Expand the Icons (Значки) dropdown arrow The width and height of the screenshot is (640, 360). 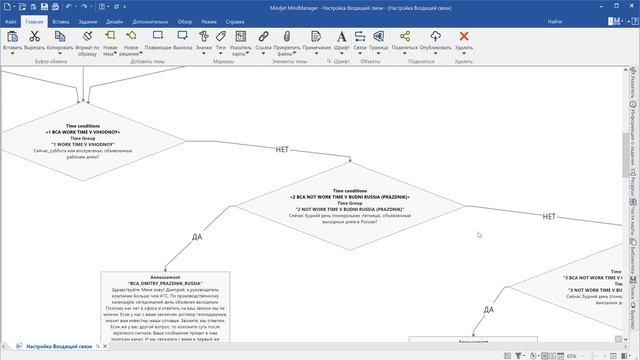(204, 53)
